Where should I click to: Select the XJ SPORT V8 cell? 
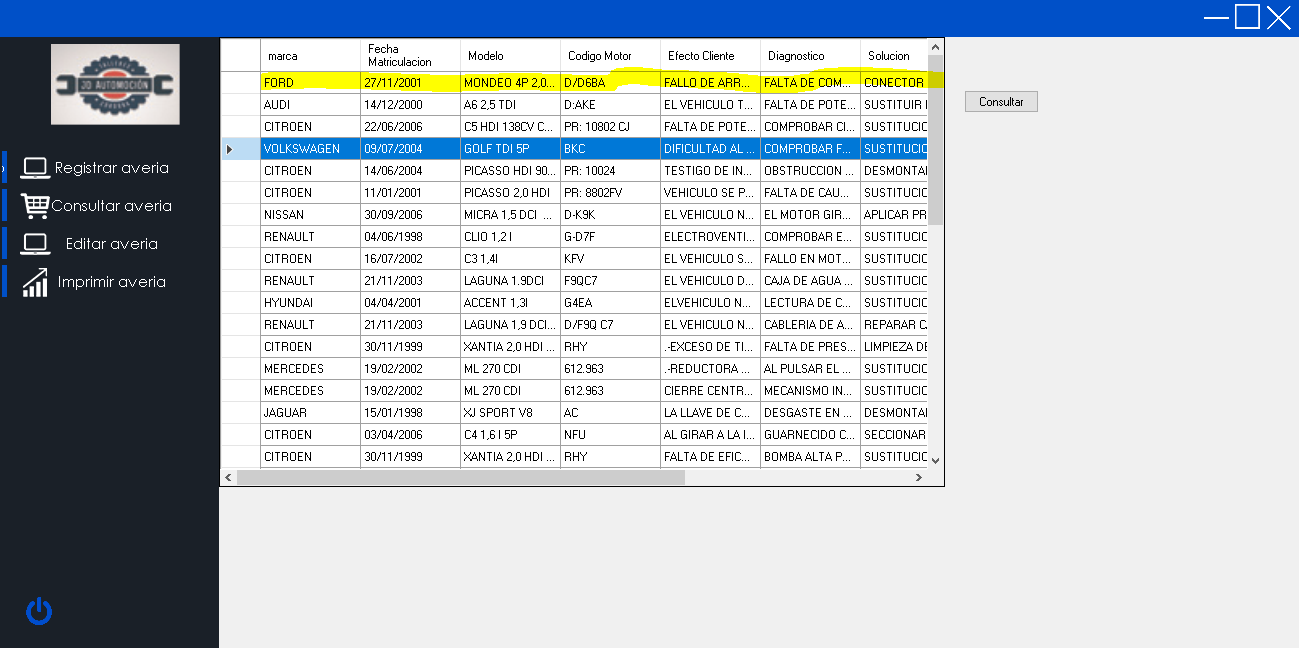pyautogui.click(x=510, y=413)
